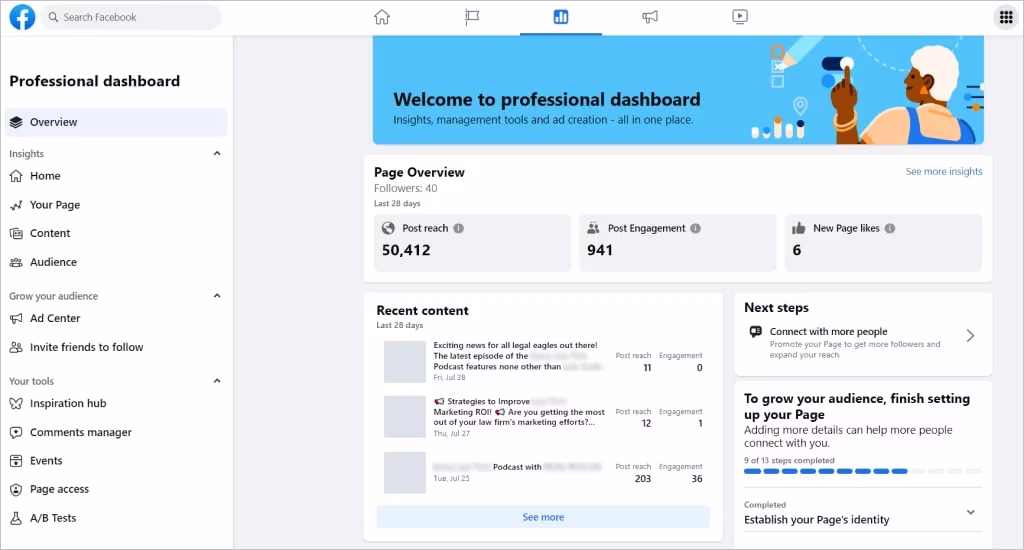Select Overview in the sidebar

pyautogui.click(x=116, y=122)
